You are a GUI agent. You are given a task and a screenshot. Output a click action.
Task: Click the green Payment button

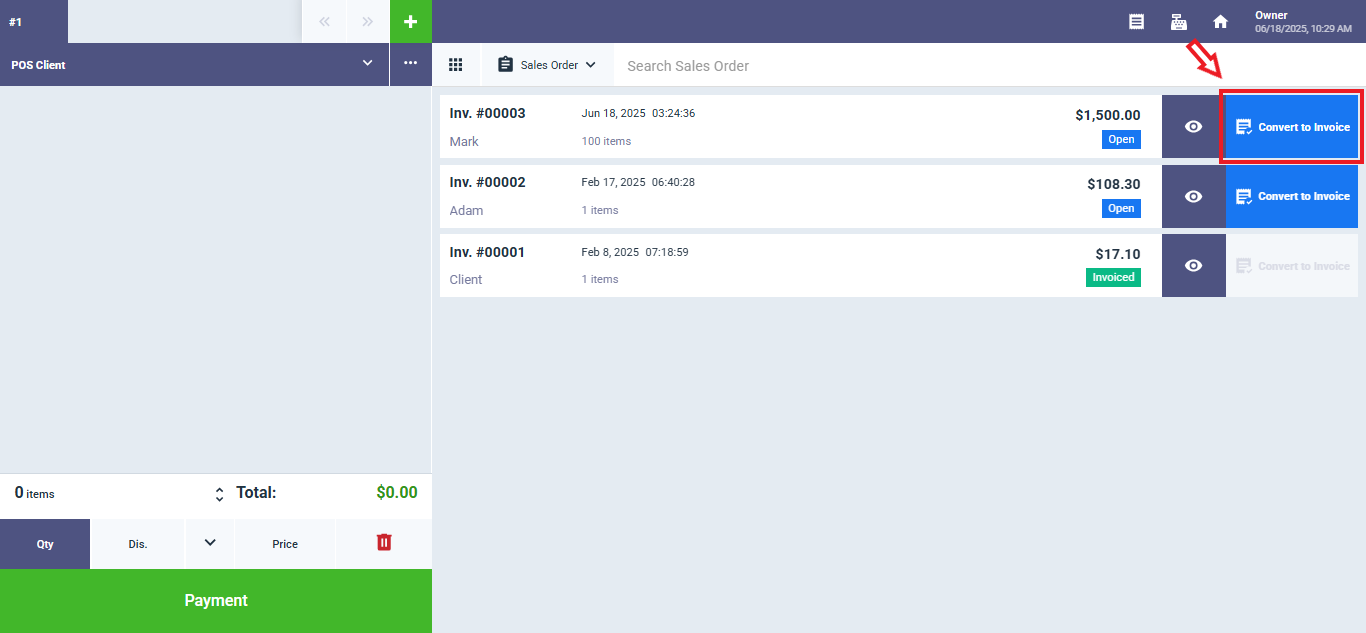click(216, 601)
